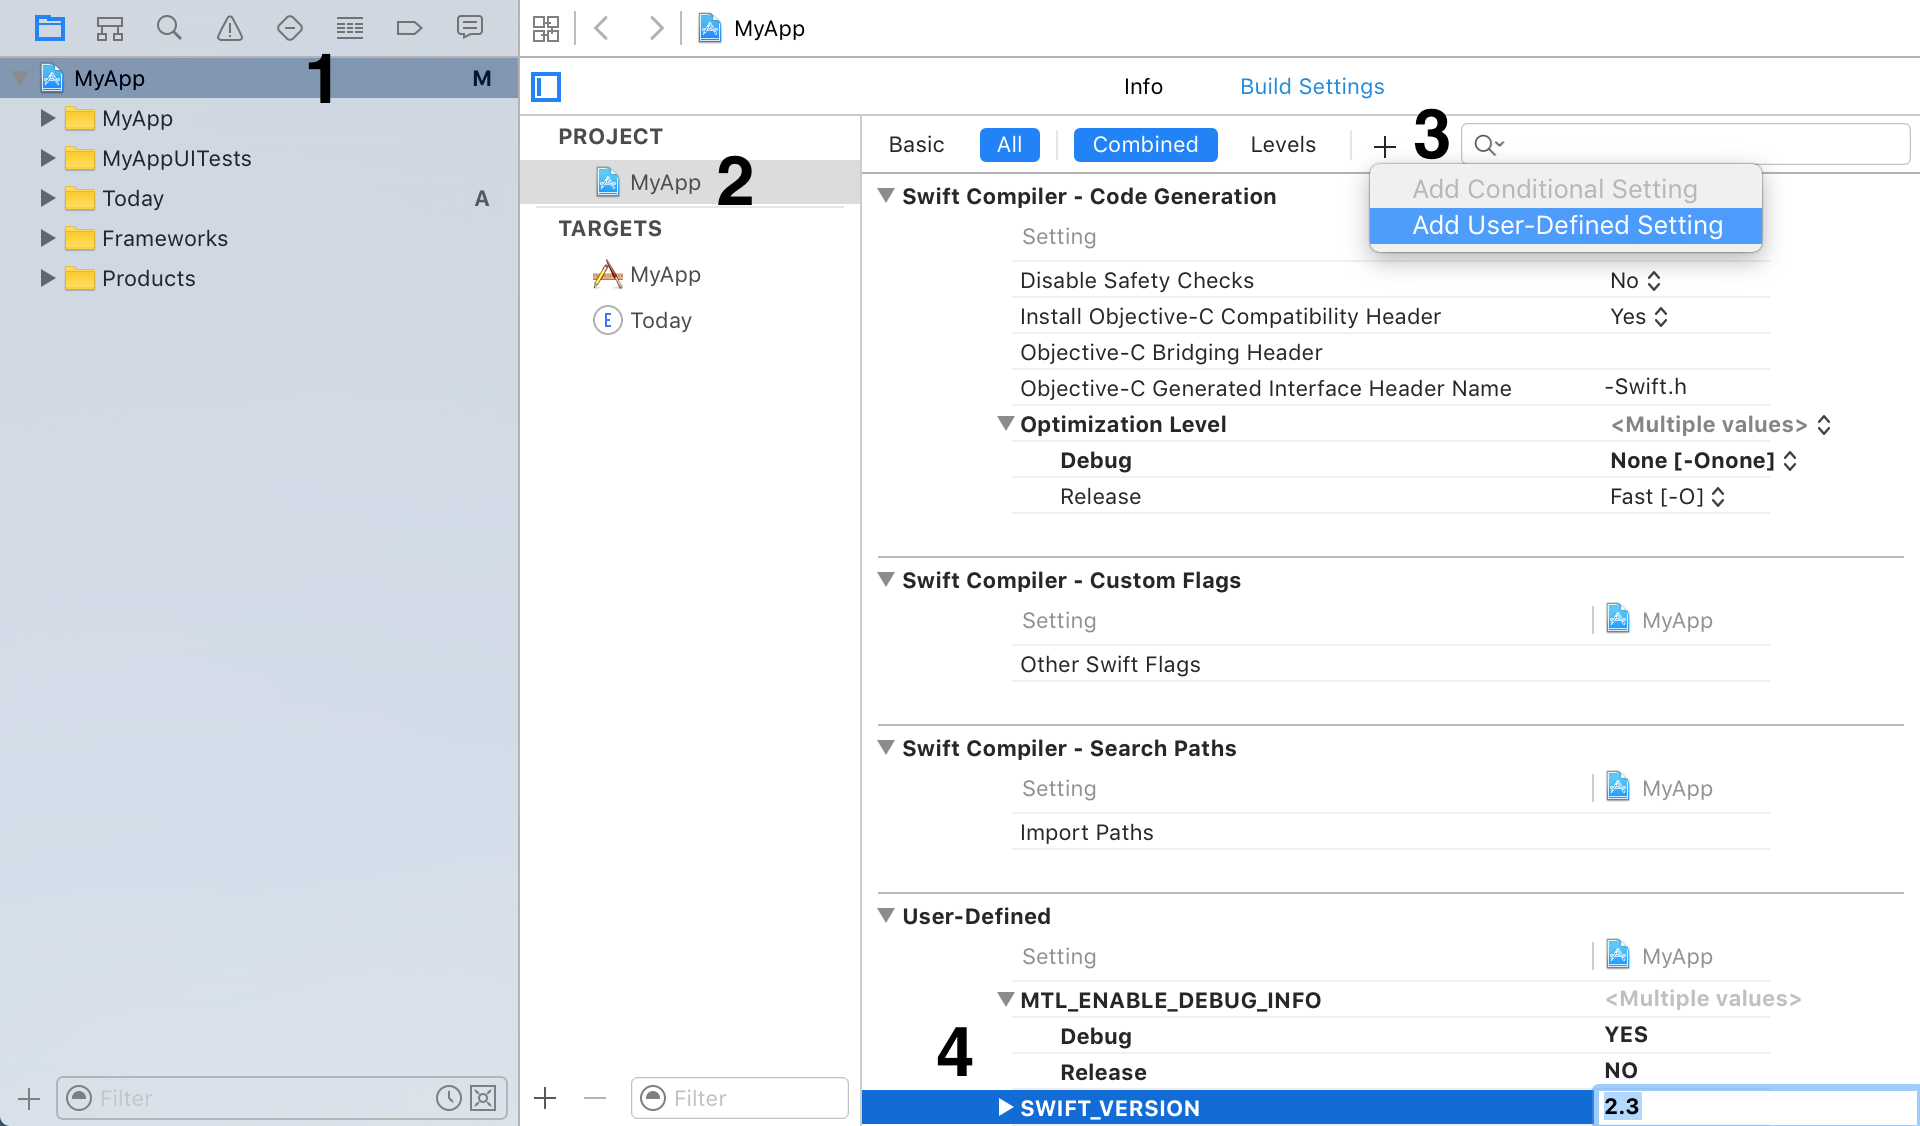1920x1126 pixels.
Task: Click the Combined filter button
Action: (x=1144, y=145)
